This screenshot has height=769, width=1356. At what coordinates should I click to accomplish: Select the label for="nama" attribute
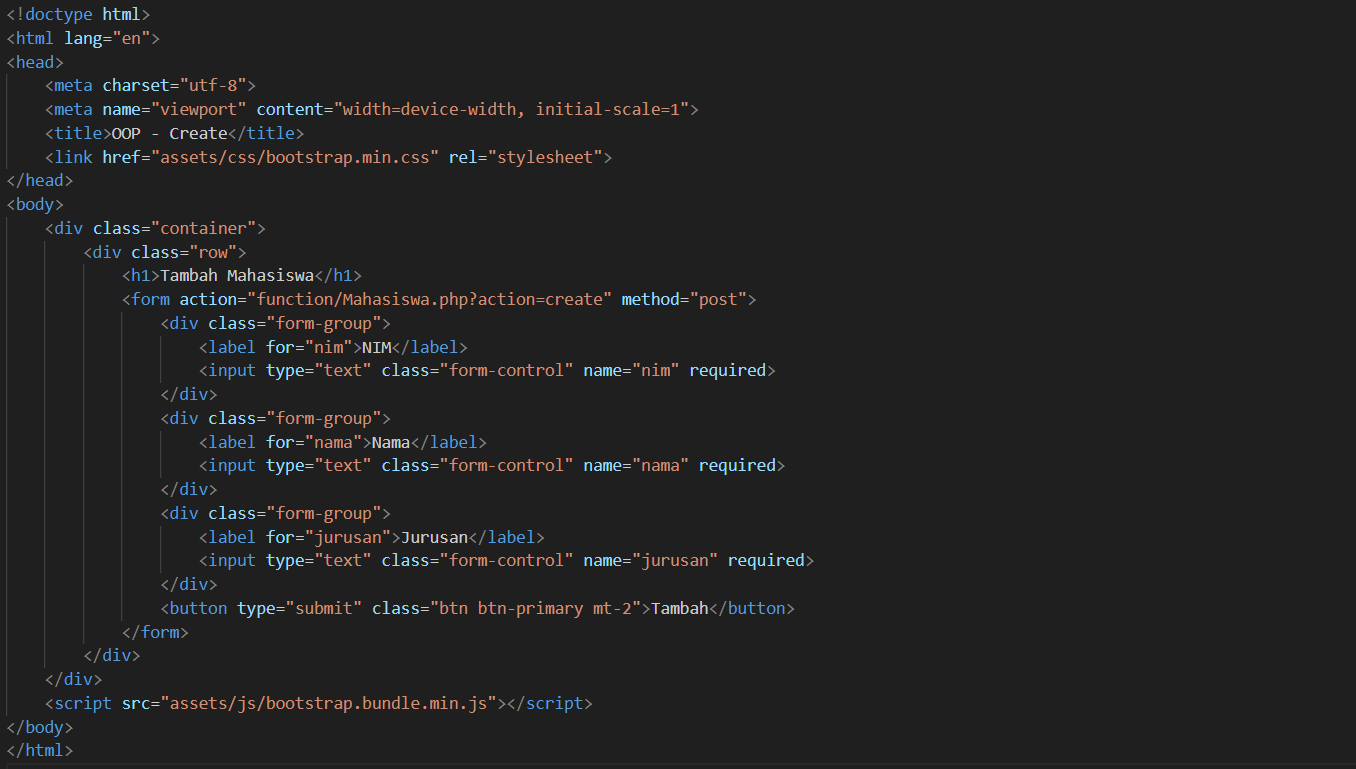311,442
